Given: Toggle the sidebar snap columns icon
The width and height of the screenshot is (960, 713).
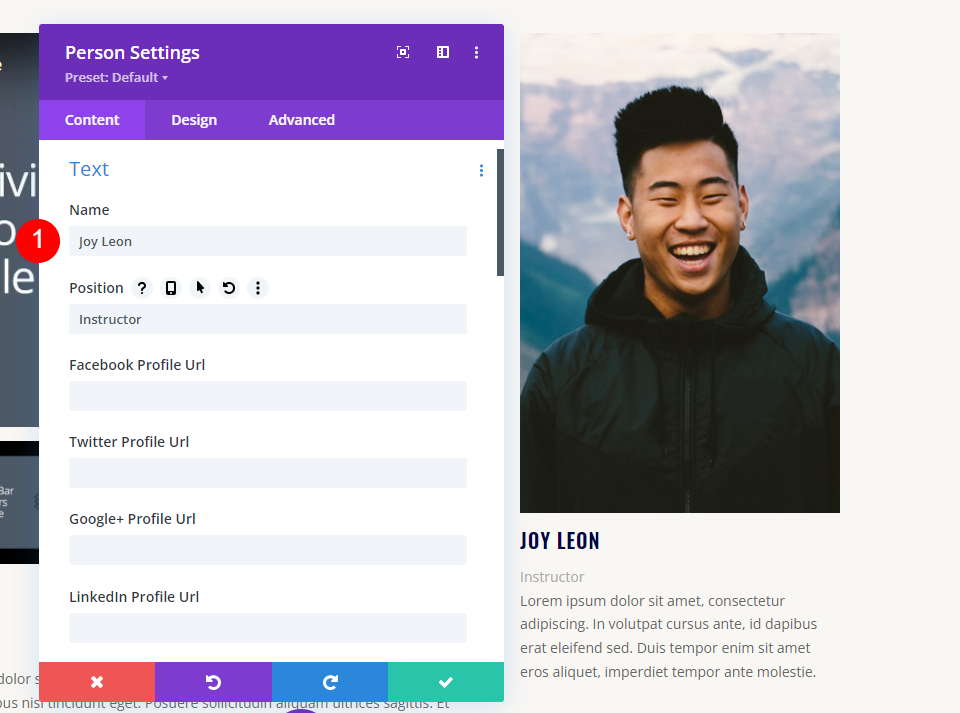Looking at the screenshot, I should click(x=443, y=53).
